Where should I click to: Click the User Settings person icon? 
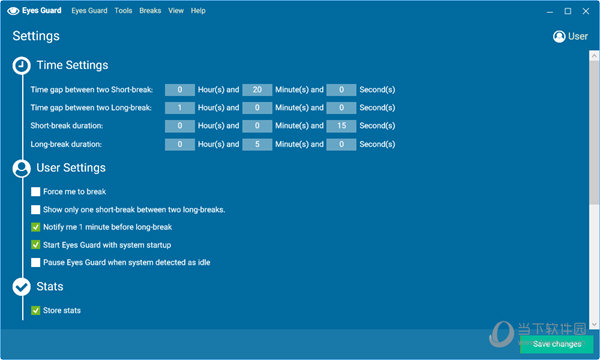coord(21,168)
